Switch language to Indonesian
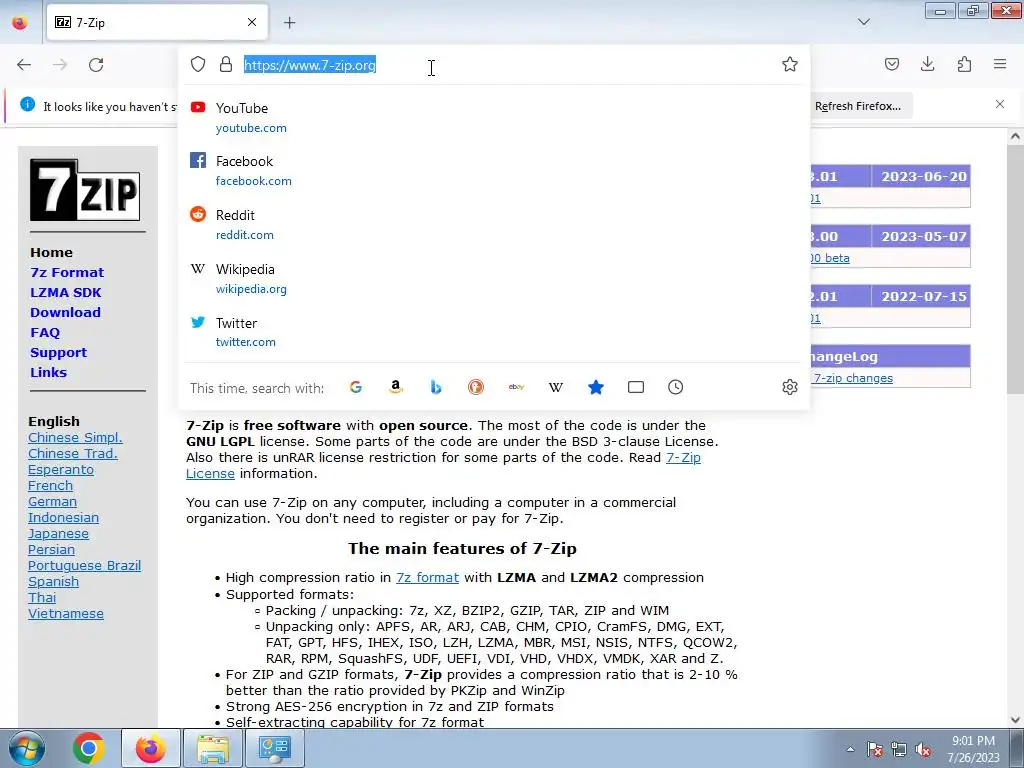The image size is (1024, 768). tap(63, 517)
